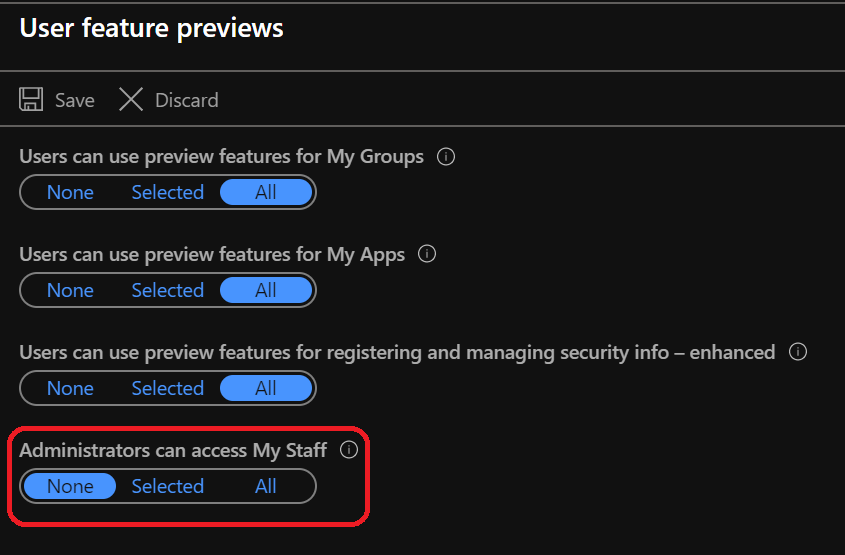
Task: Set My Staff access to Selected
Action: coord(168,487)
